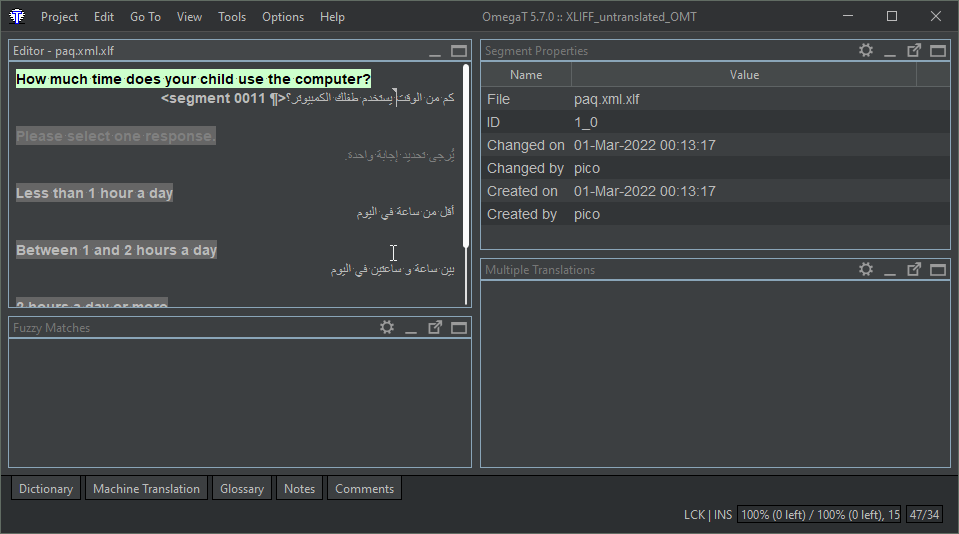The height and width of the screenshot is (534, 959).
Task: Open Multiple Translations settings gear
Action: point(865,269)
